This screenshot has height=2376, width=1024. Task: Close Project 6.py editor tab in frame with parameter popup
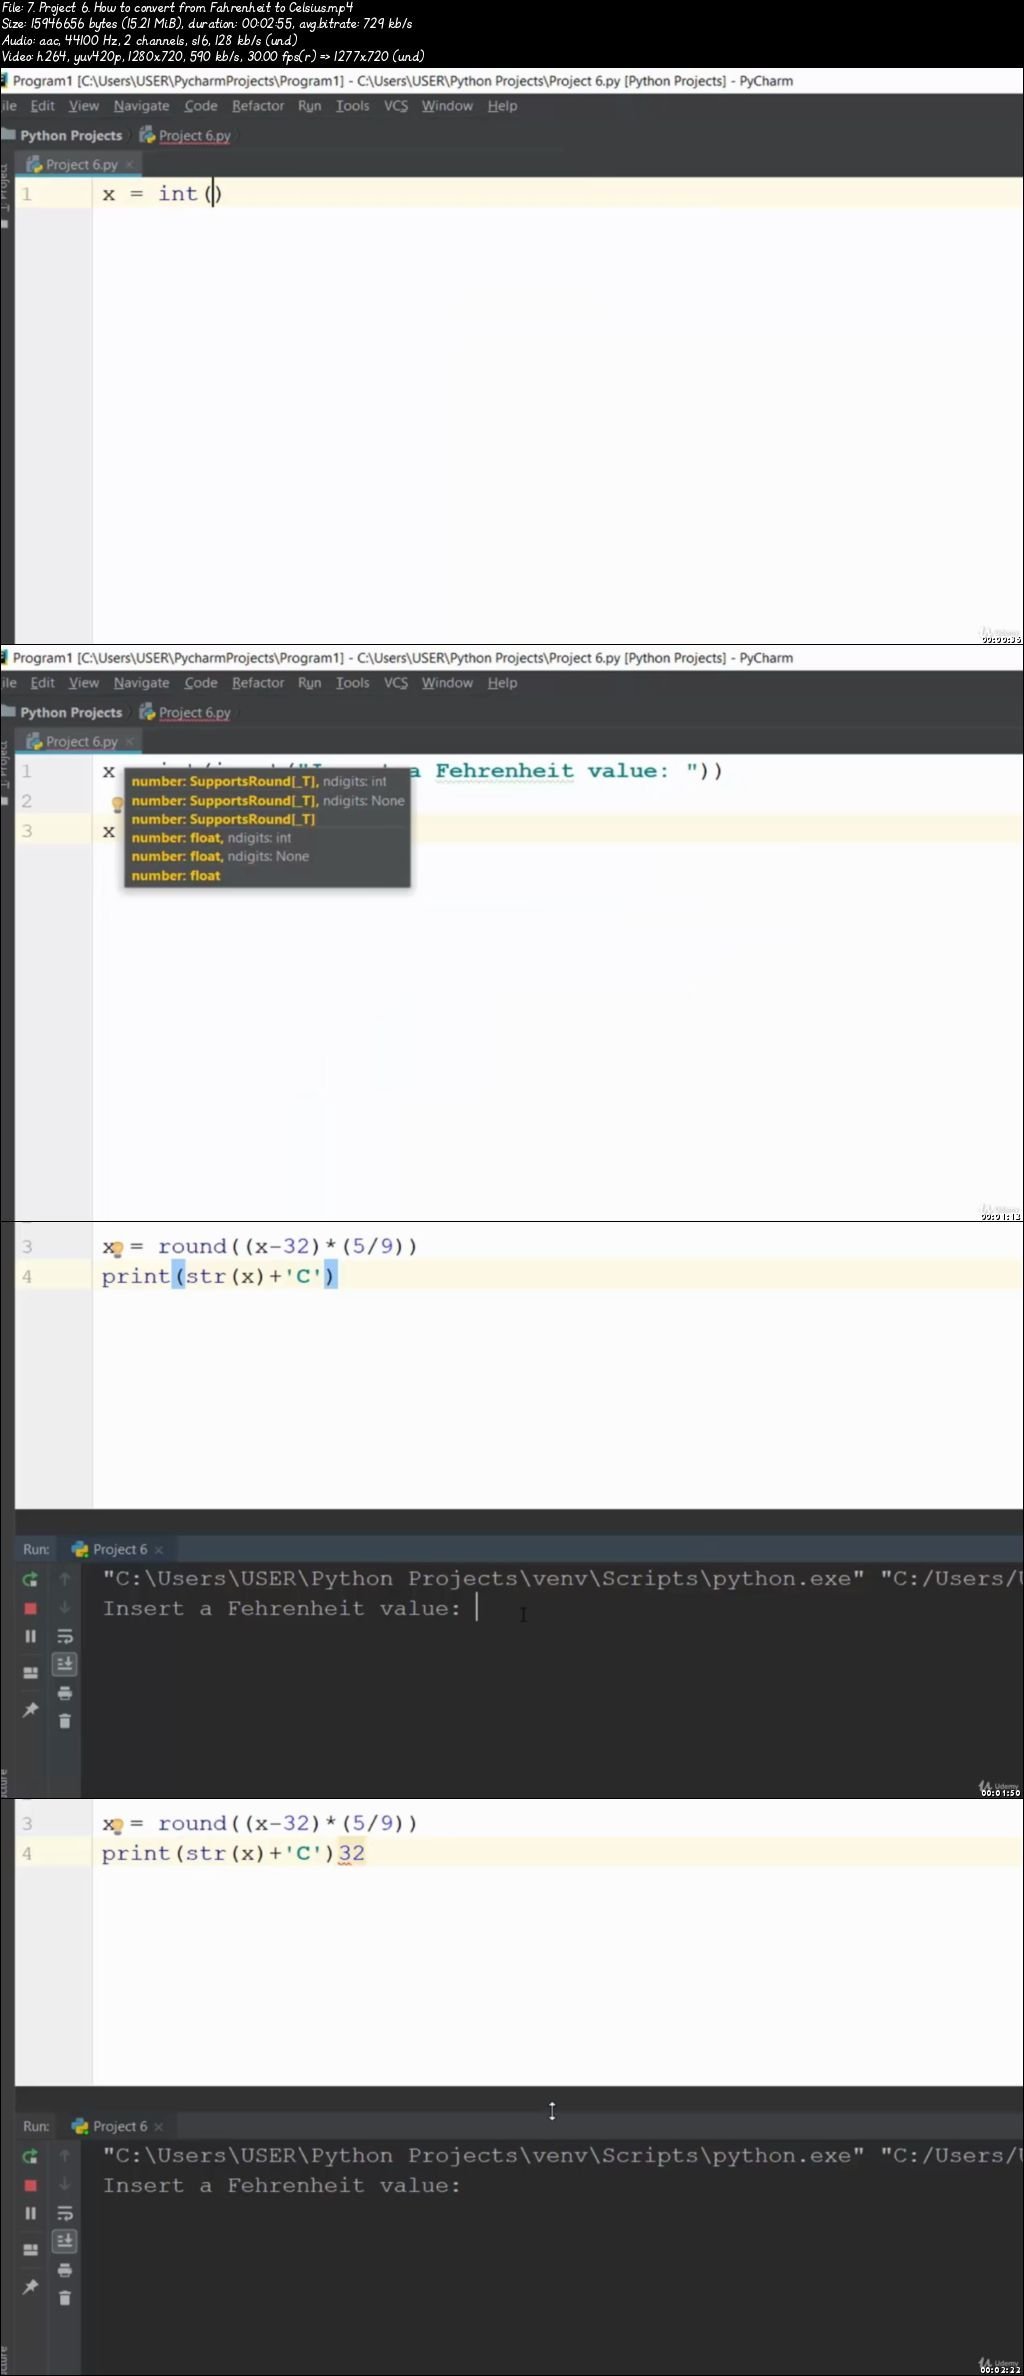pyautogui.click(x=129, y=741)
